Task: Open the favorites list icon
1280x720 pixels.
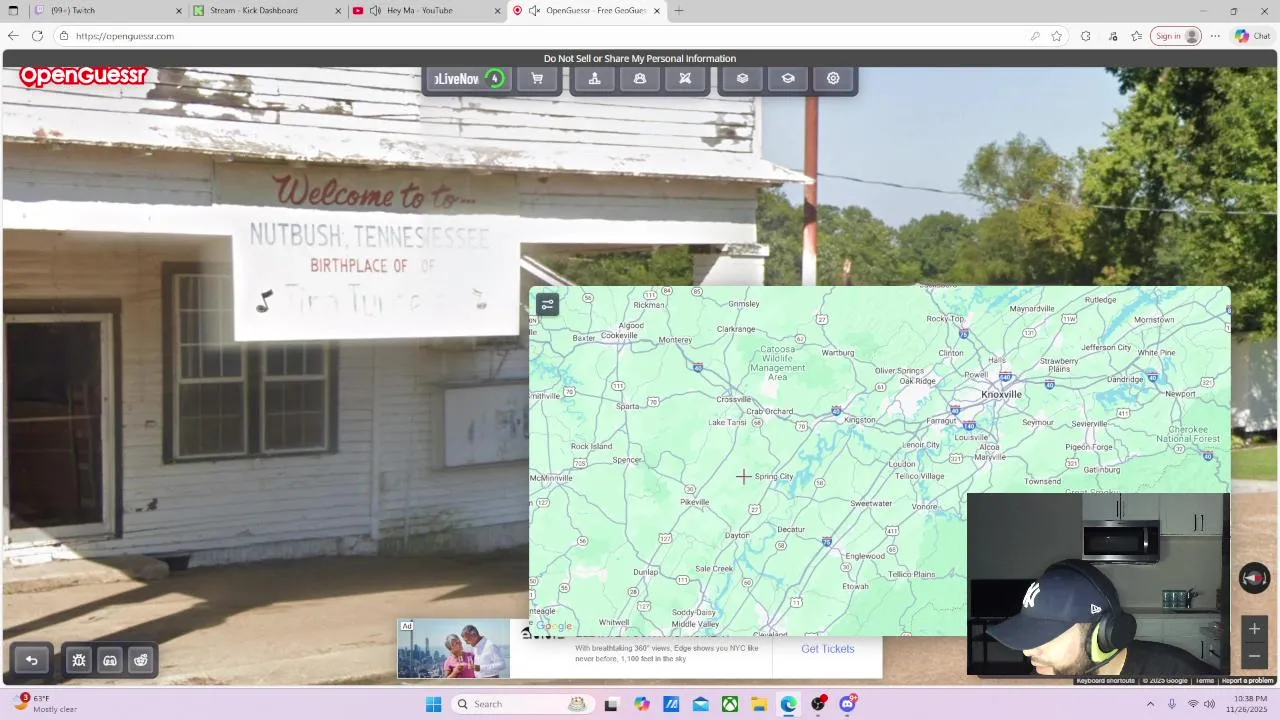Action: (1137, 36)
